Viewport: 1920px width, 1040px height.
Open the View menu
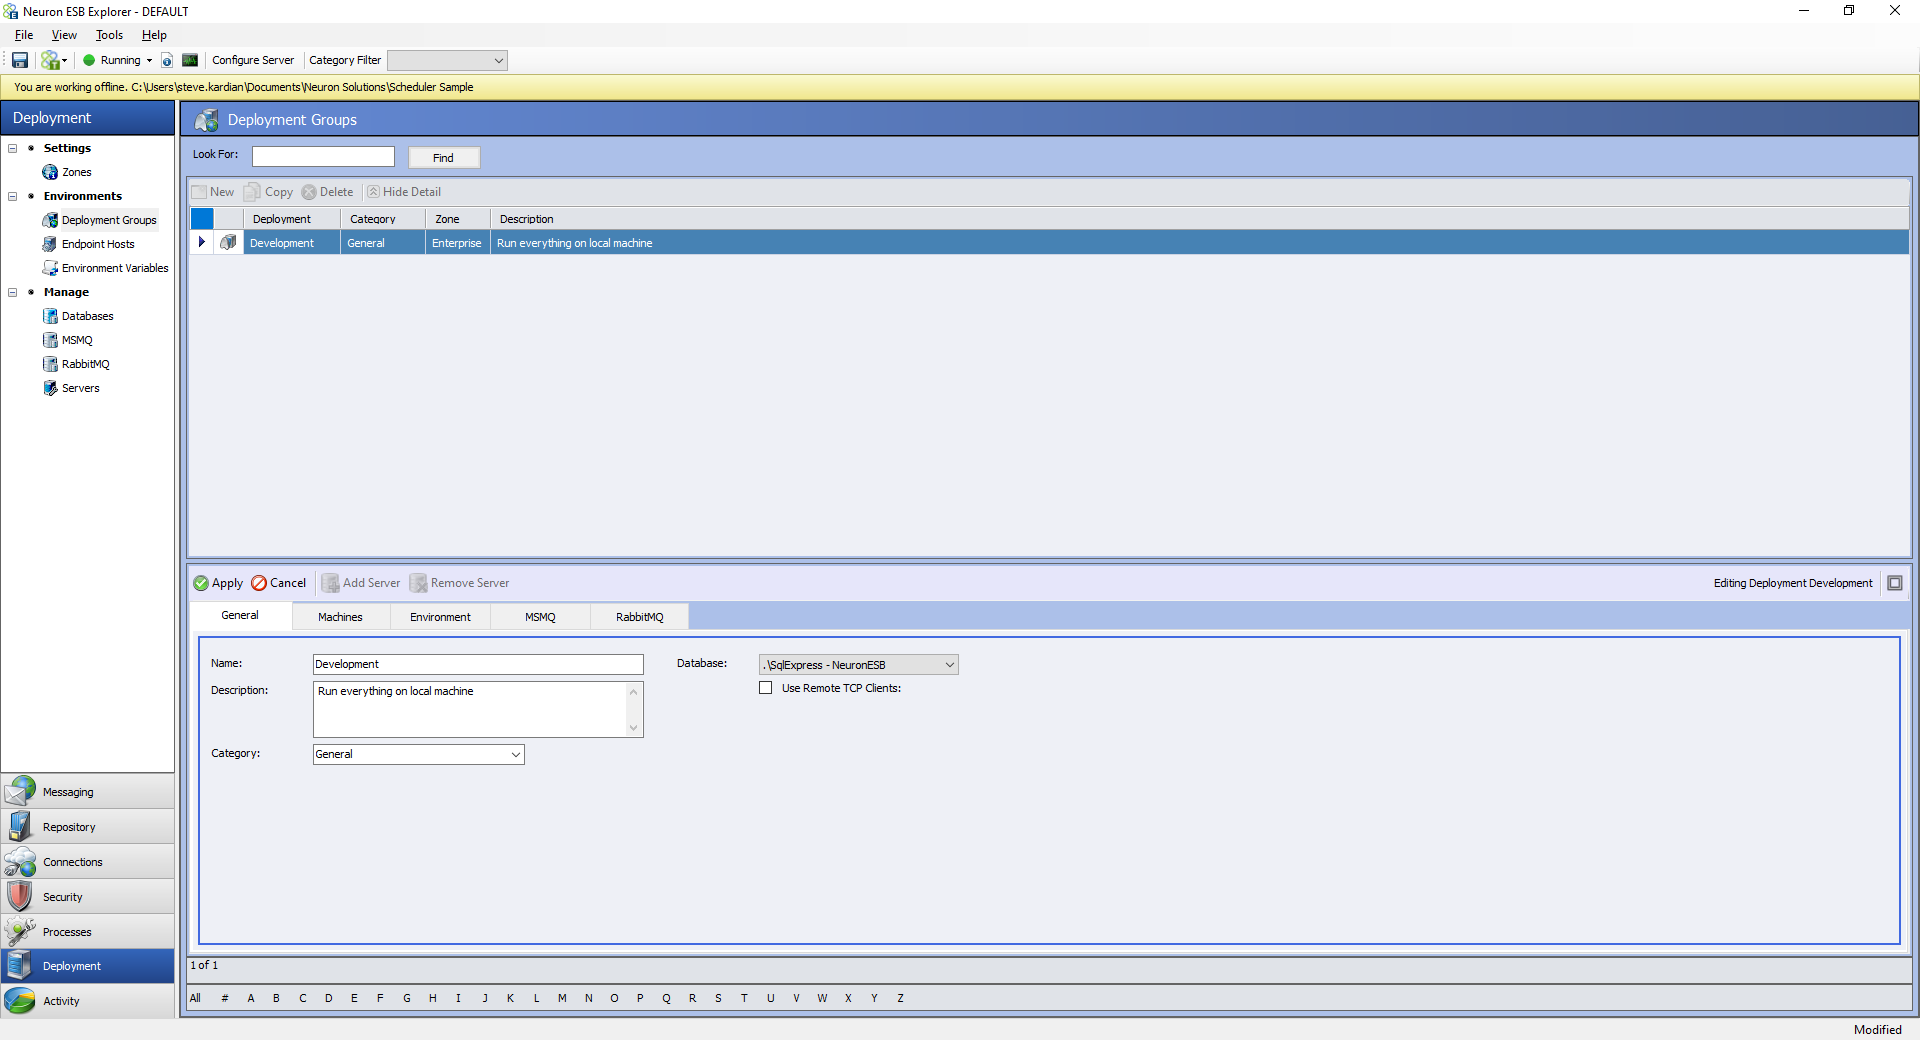64,35
